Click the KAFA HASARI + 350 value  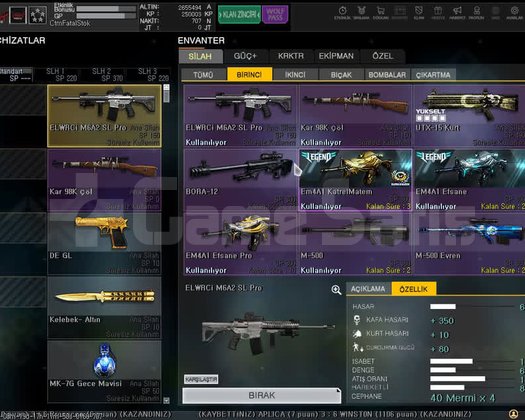pyautogui.click(x=442, y=321)
